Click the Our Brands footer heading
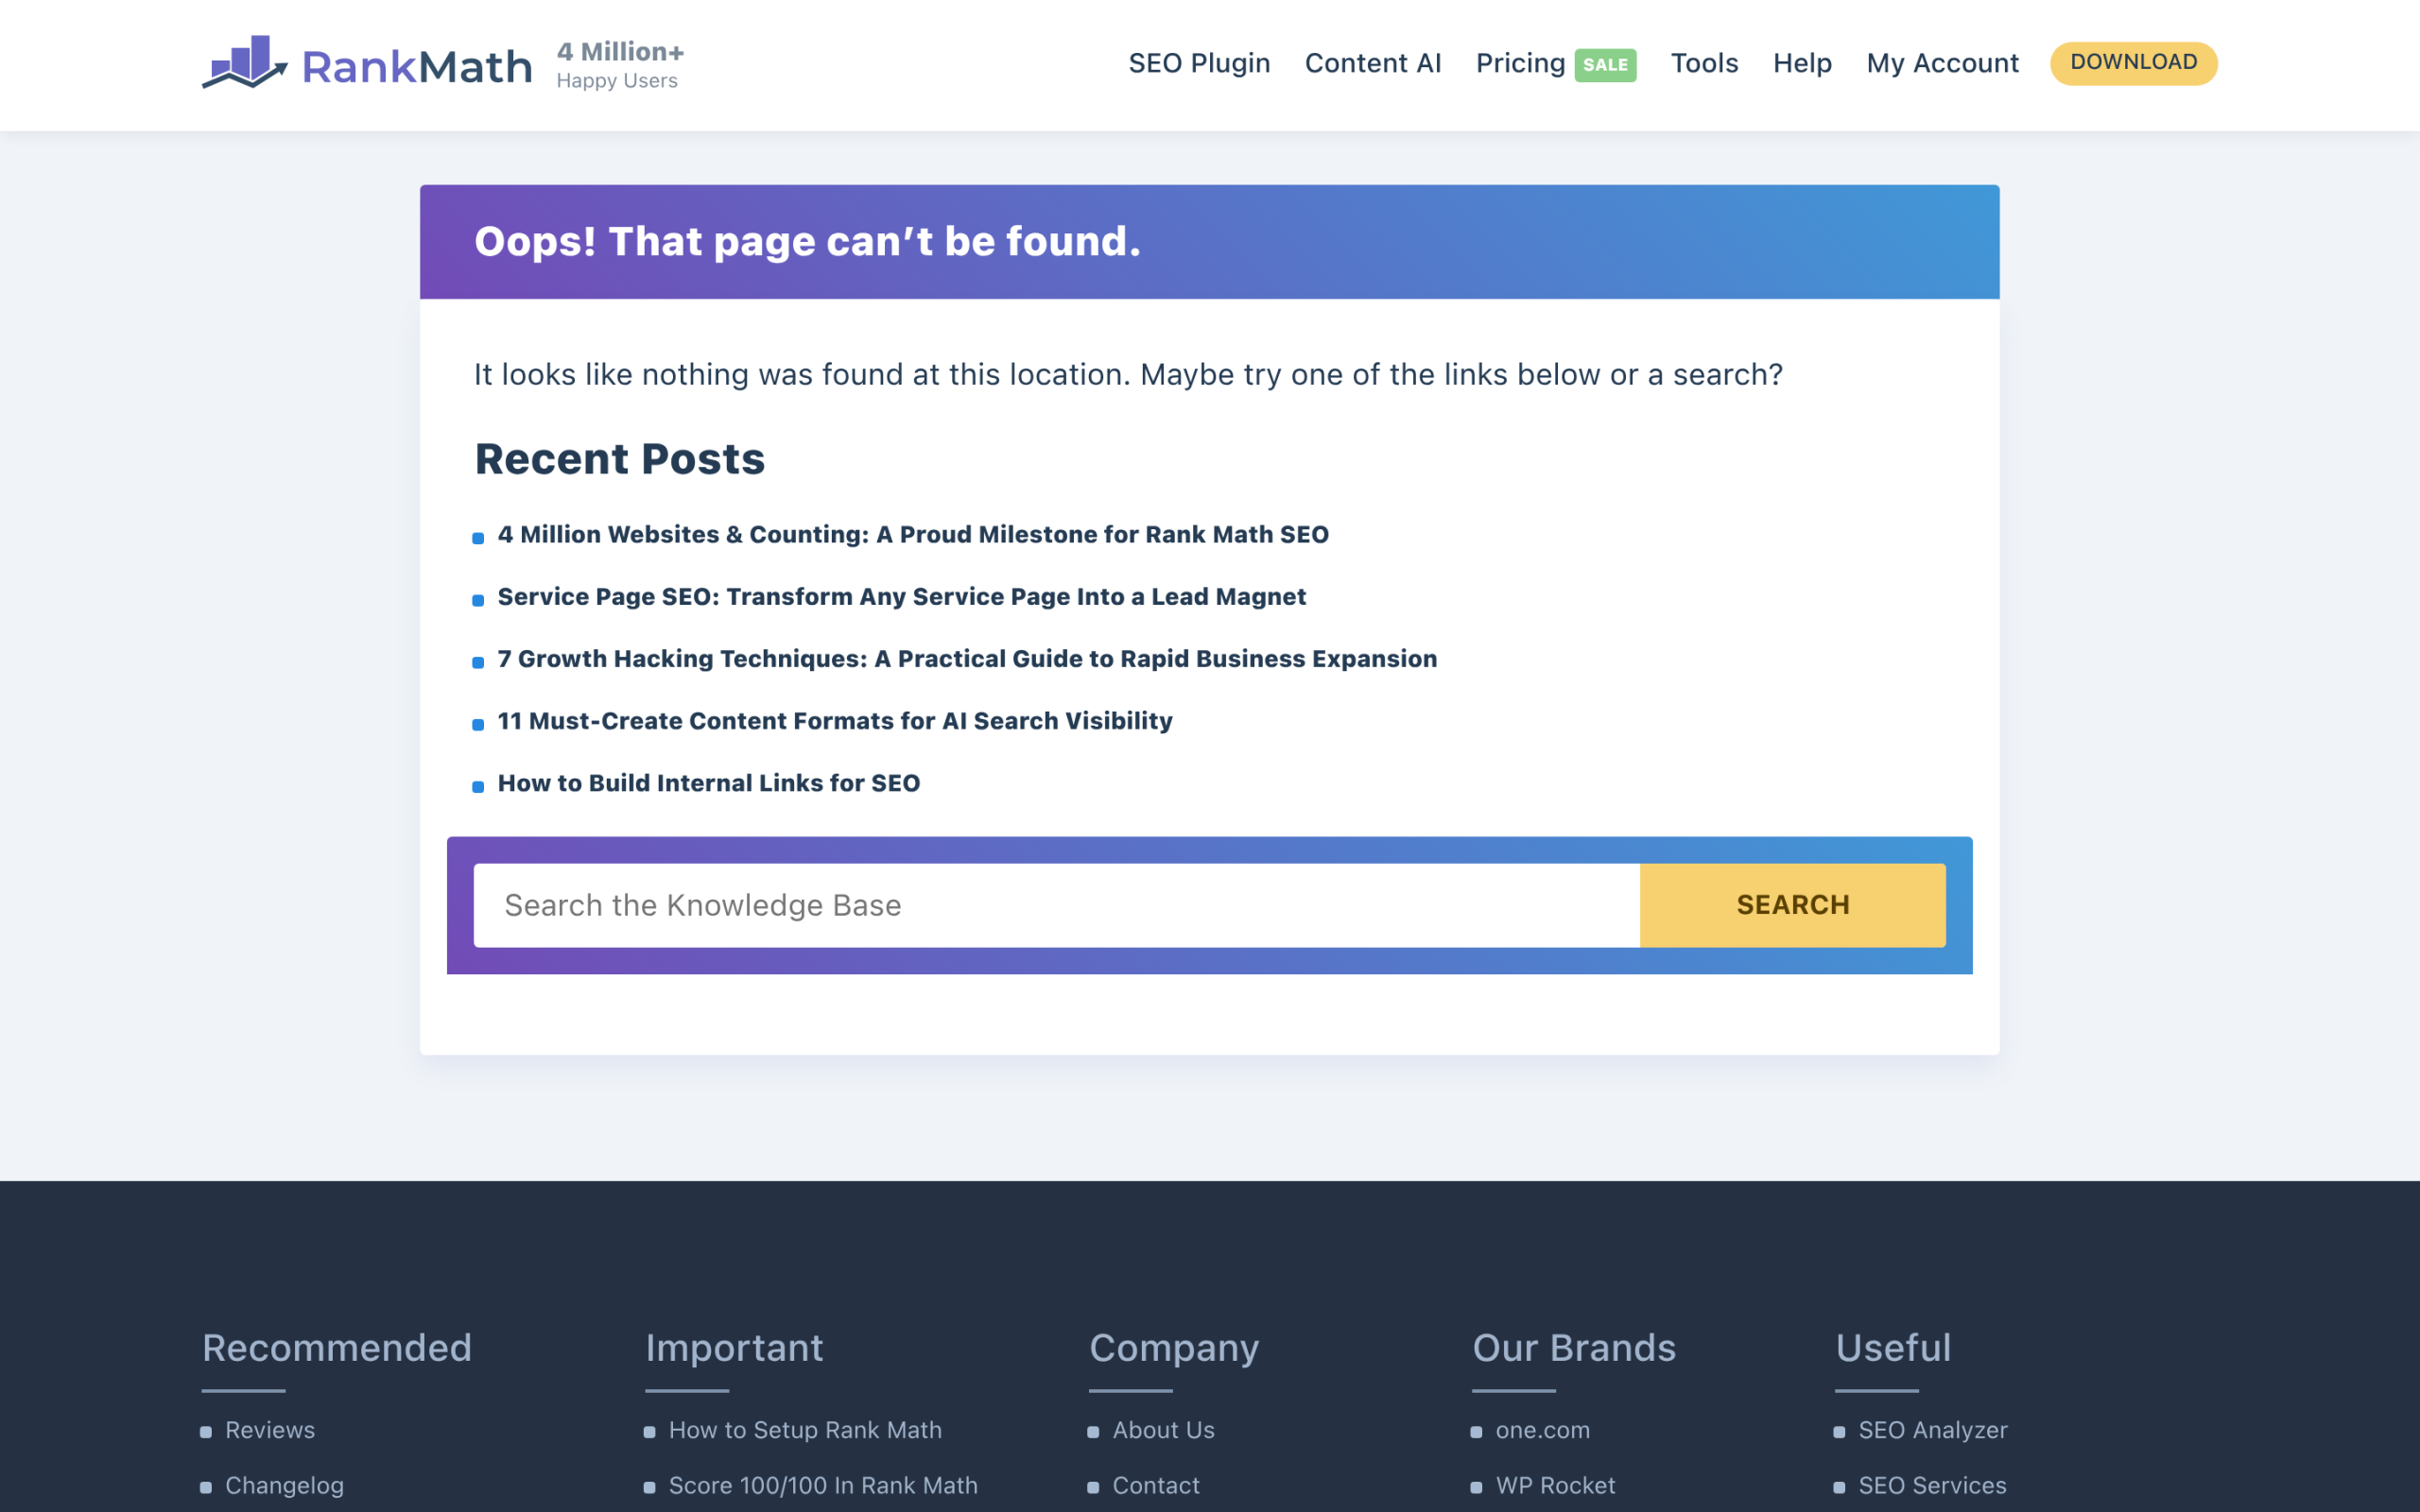This screenshot has width=2420, height=1512. (1573, 1348)
